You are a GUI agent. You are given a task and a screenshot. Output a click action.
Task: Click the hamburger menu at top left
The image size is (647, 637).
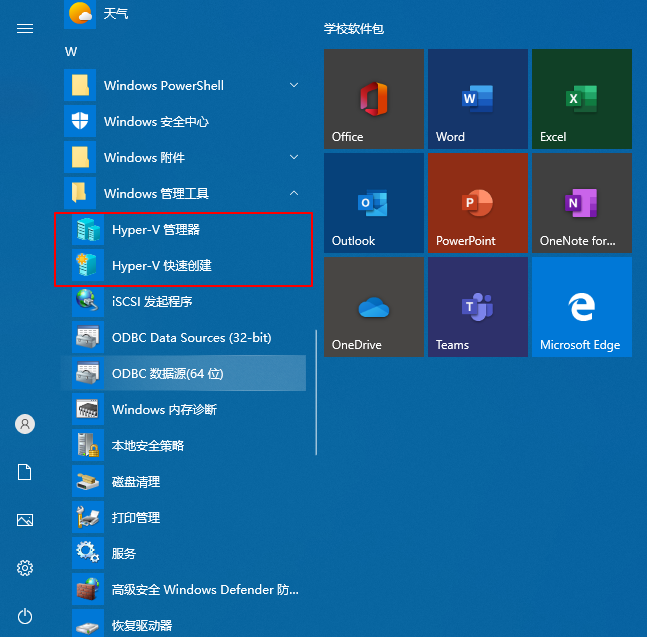(25, 29)
